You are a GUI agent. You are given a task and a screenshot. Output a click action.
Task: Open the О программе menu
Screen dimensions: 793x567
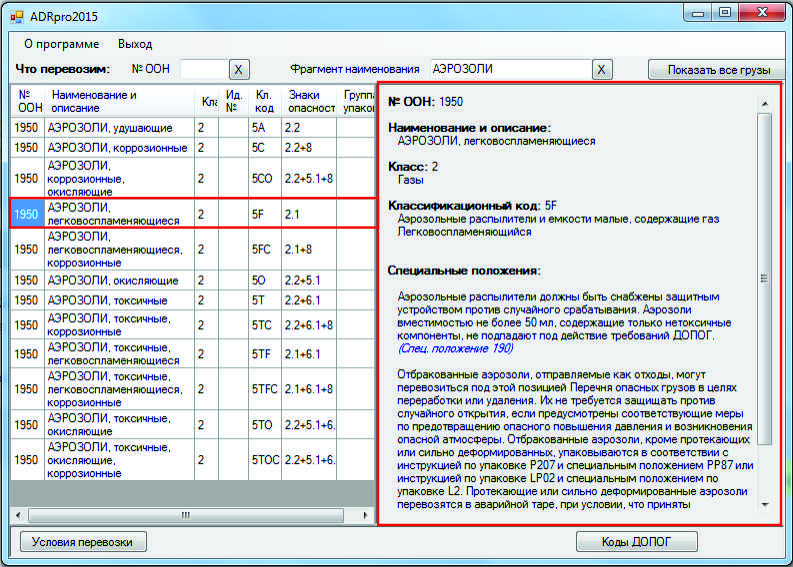[61, 44]
